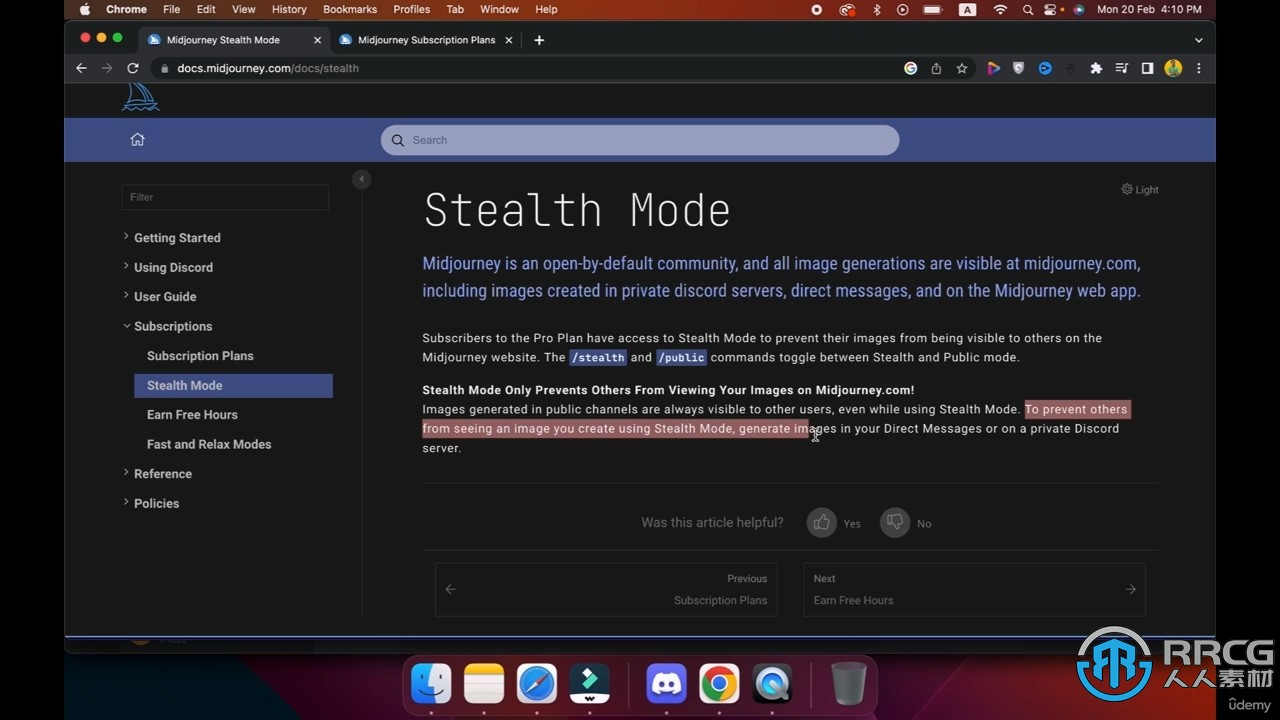Open the Chrome three-dot menu
1280x720 pixels.
1199,68
